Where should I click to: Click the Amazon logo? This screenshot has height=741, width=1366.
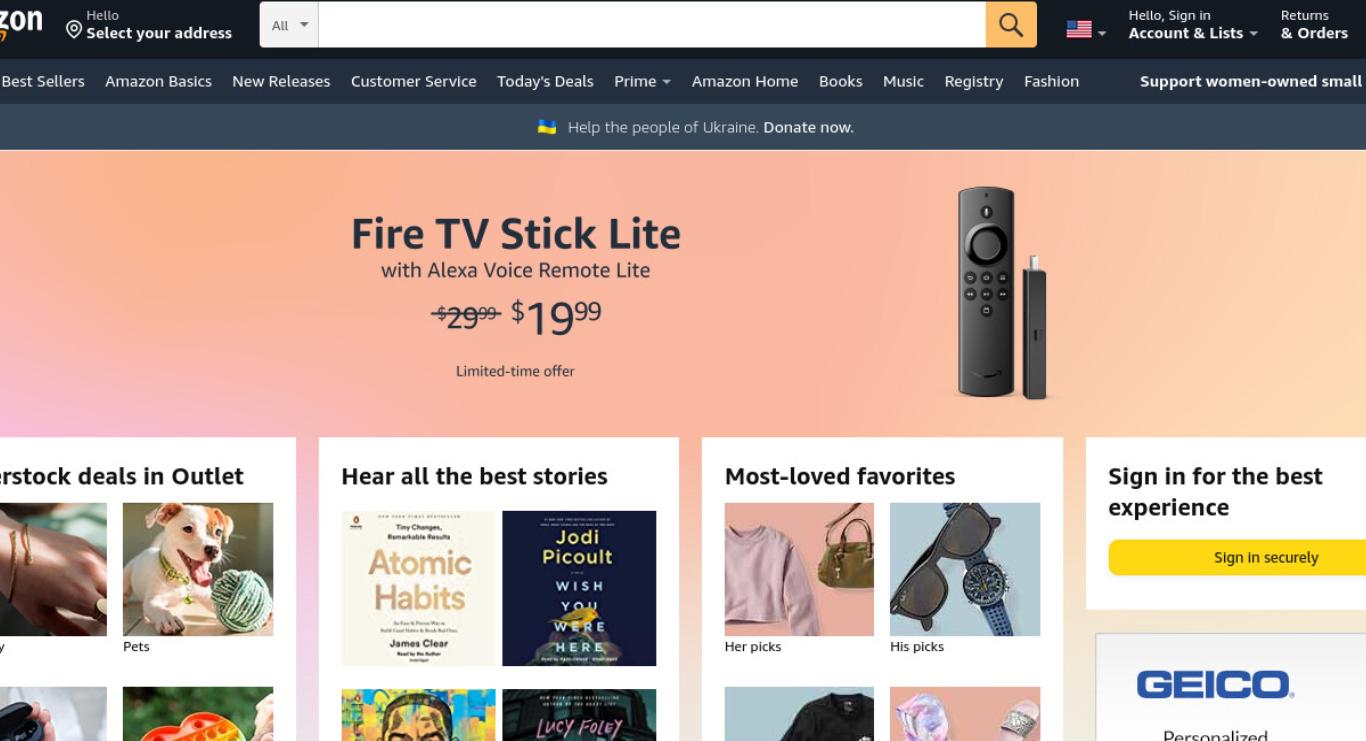tap(21, 23)
